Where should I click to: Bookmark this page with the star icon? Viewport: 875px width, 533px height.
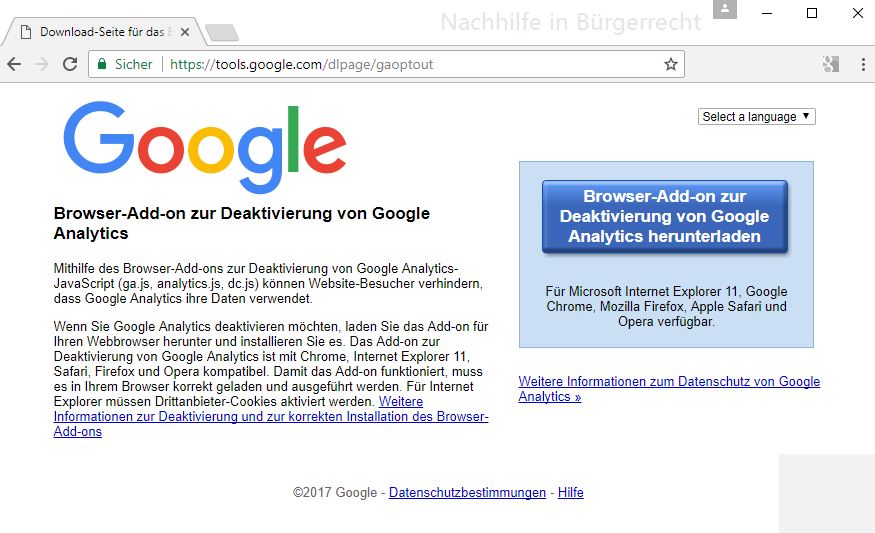[671, 64]
